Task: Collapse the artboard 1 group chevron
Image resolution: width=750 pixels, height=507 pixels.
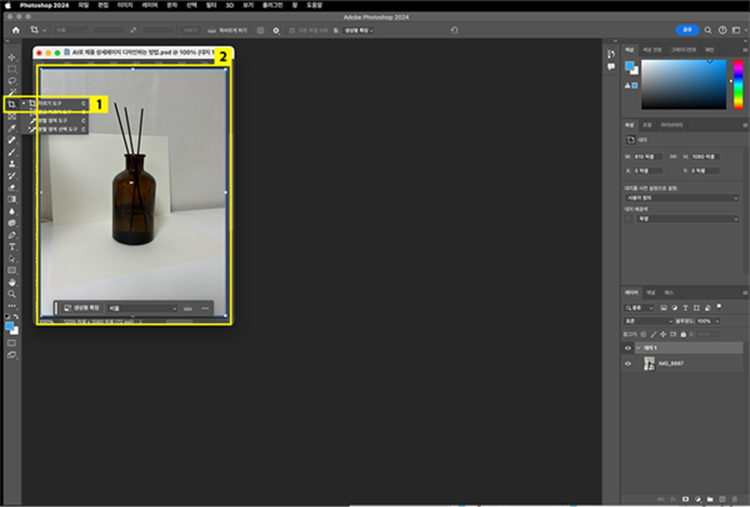Action: 638,348
